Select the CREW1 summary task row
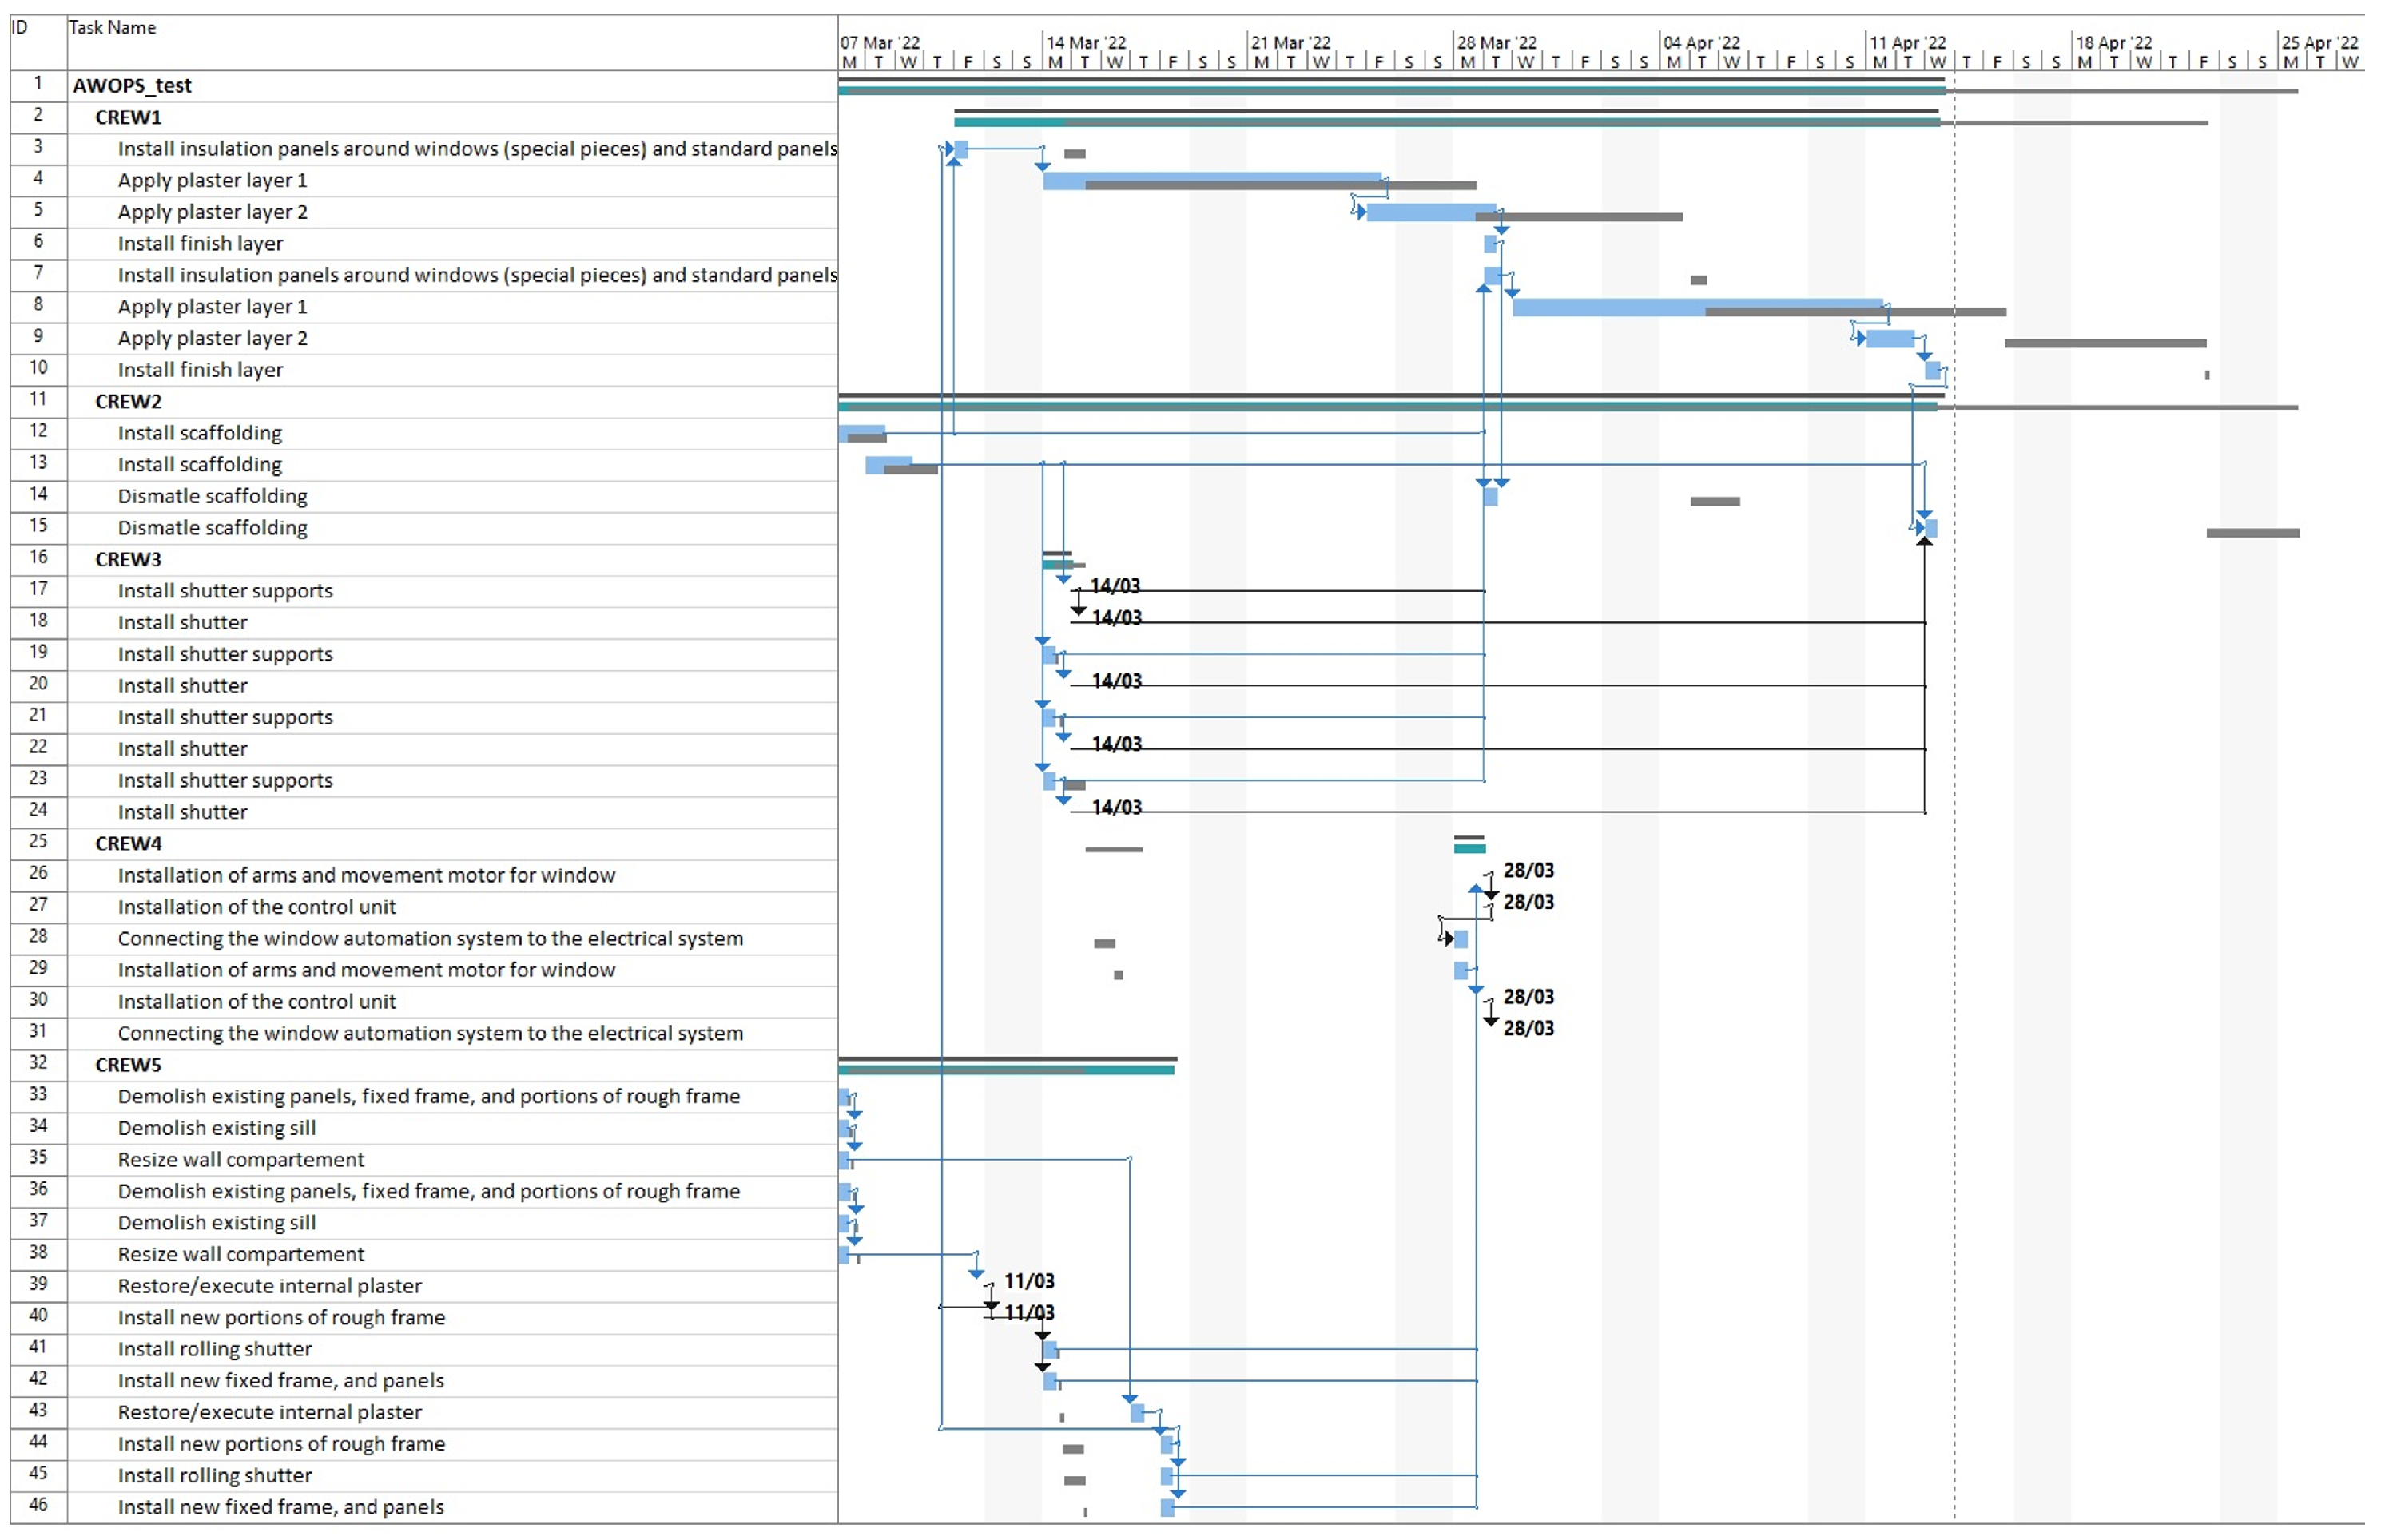This screenshot has height=1540, width=2389. coord(128,117)
